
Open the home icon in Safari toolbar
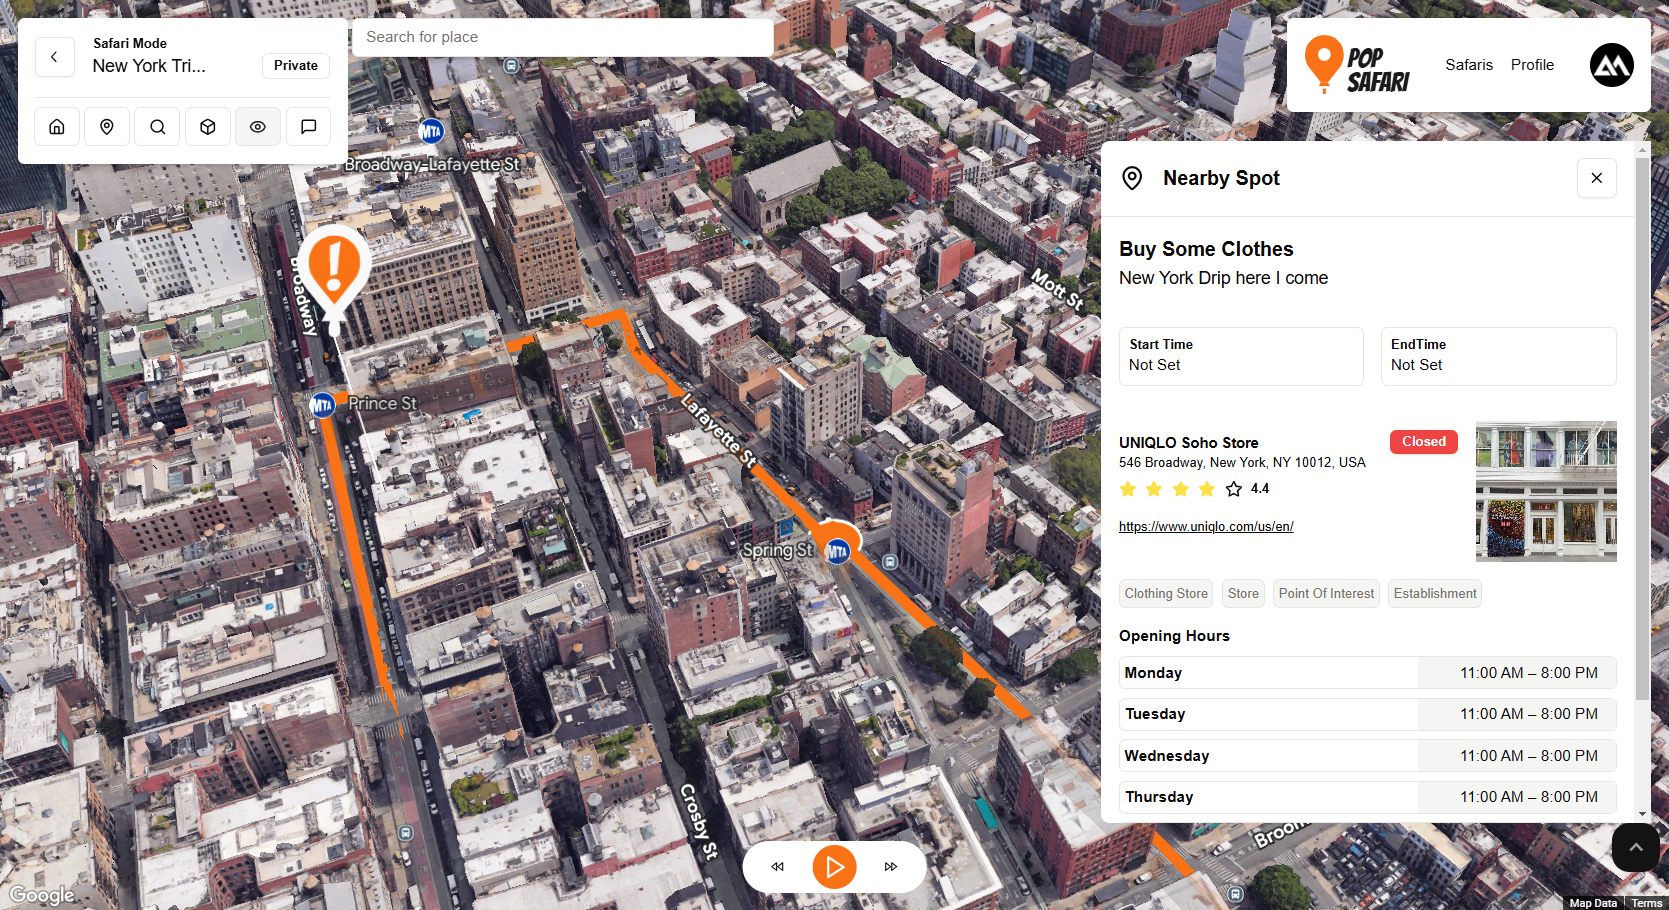(x=57, y=127)
